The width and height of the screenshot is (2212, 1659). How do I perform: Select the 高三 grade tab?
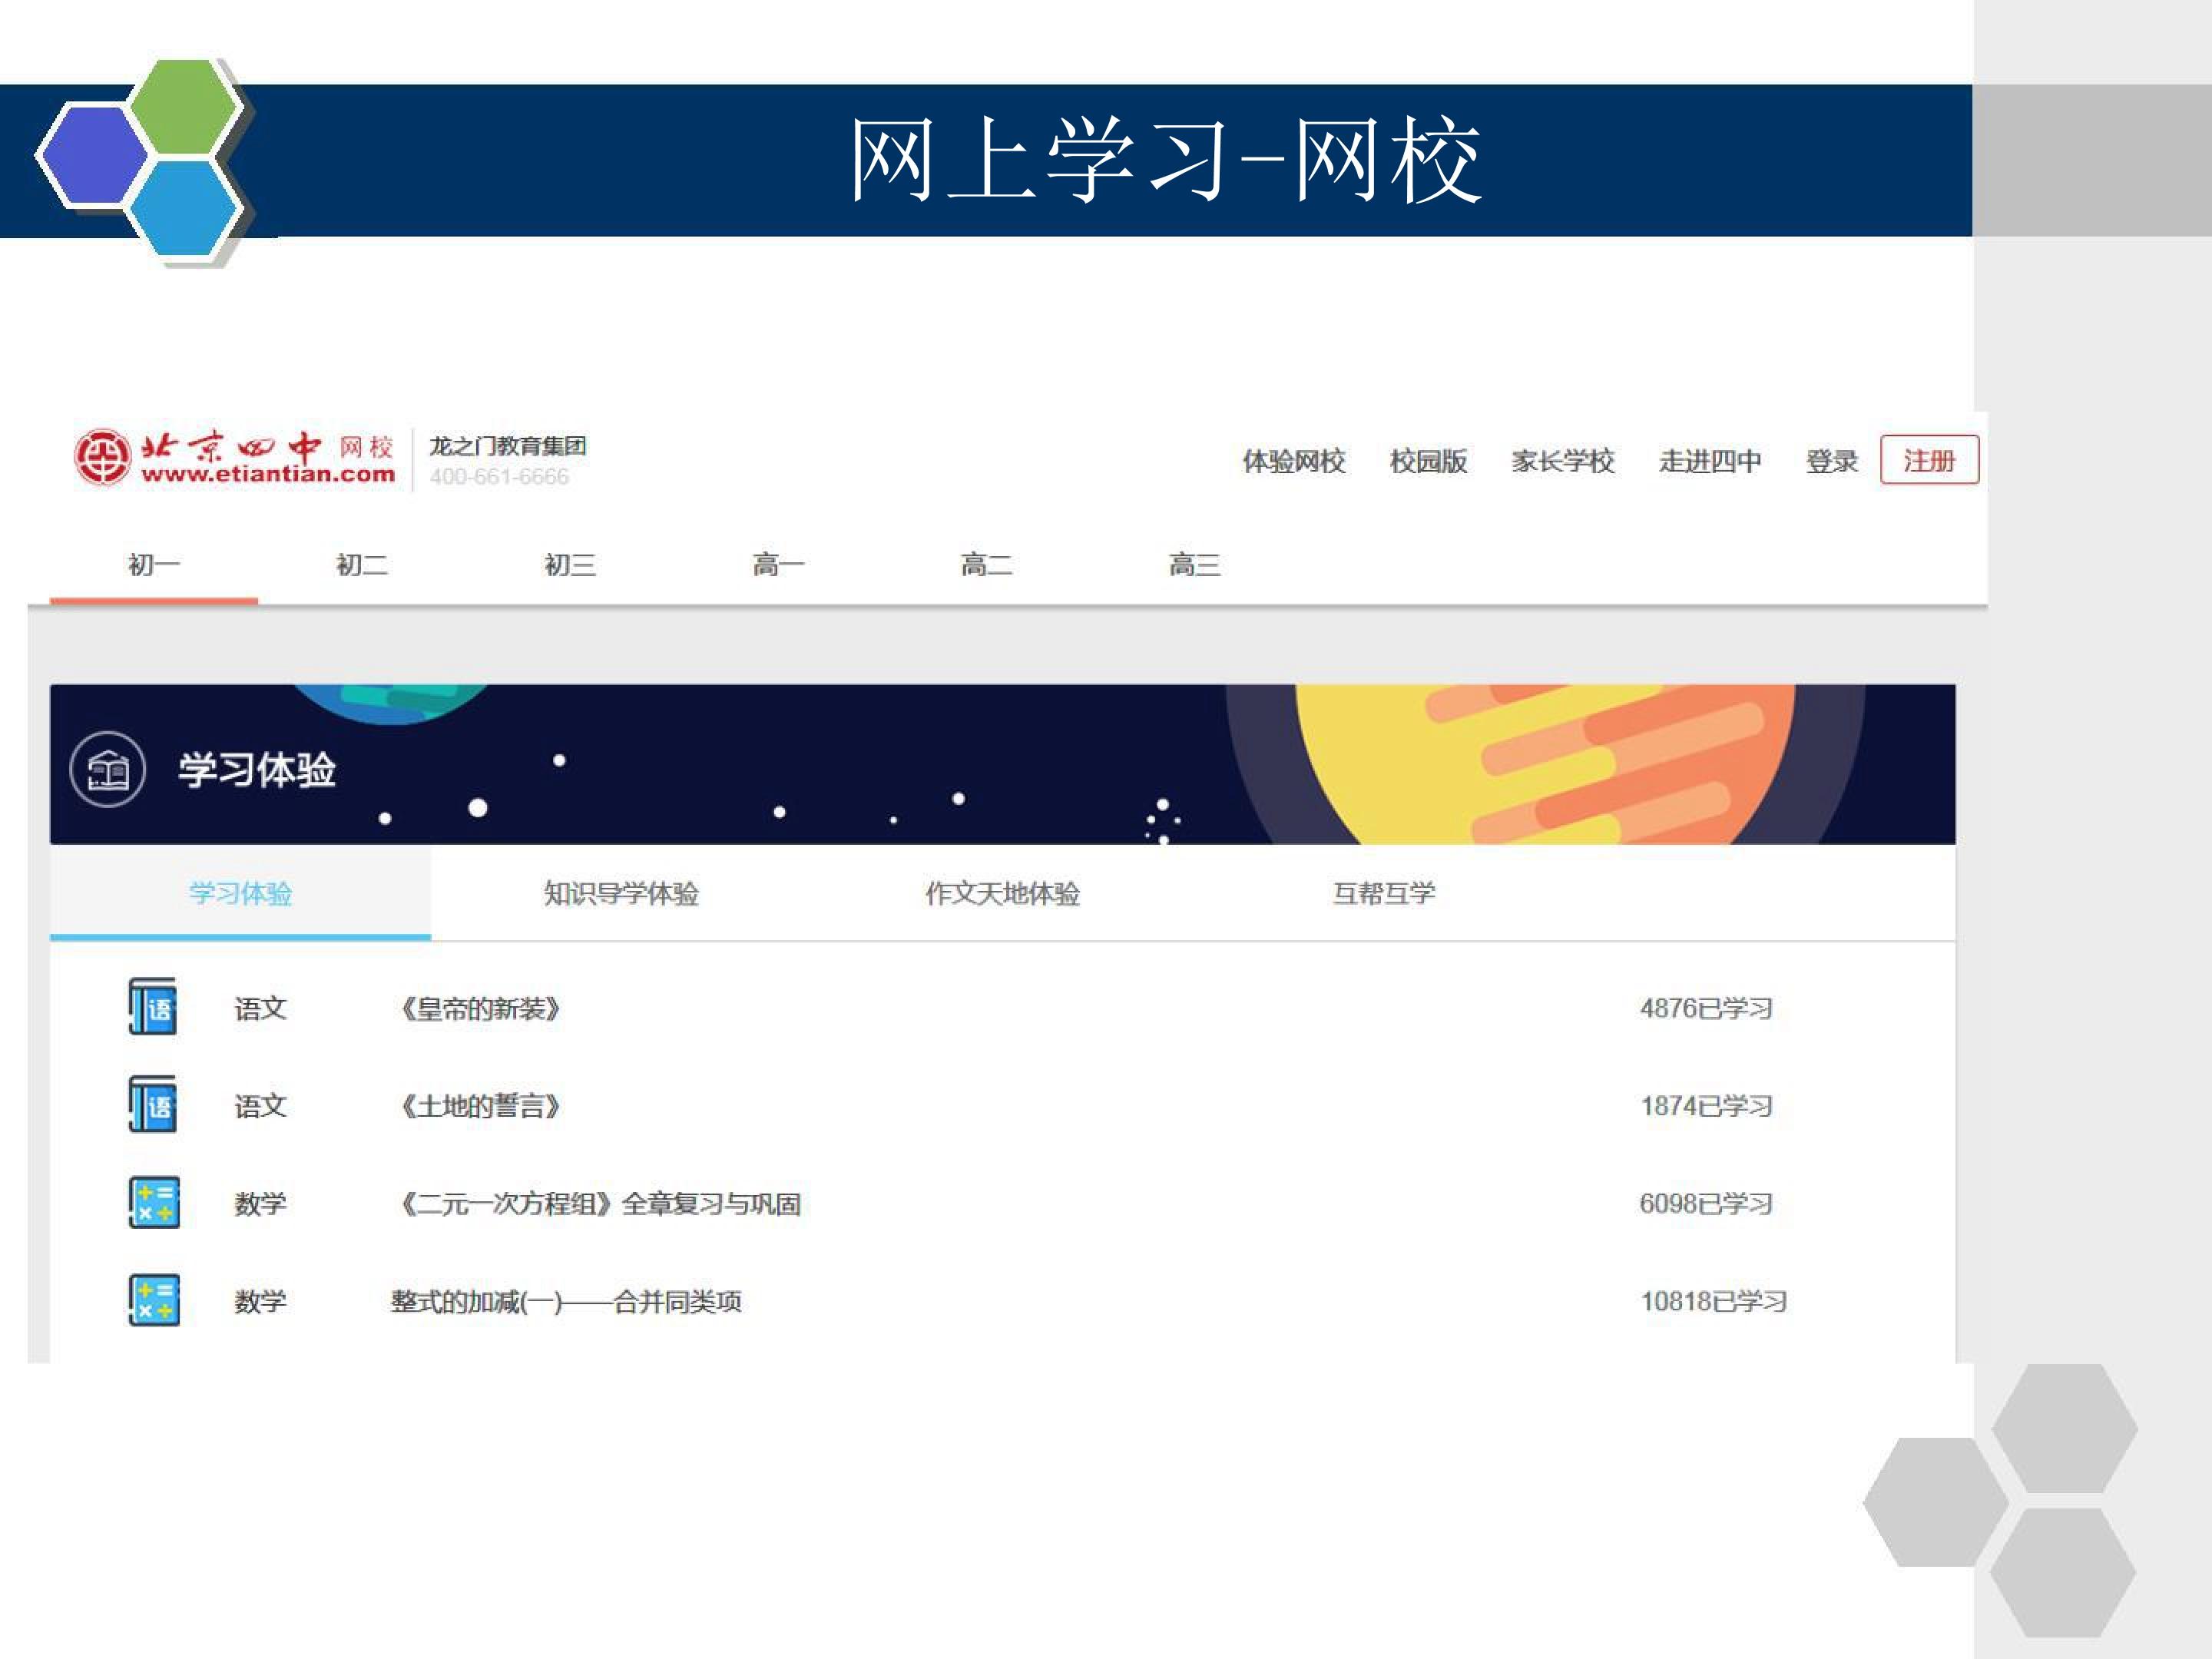[x=1194, y=565]
